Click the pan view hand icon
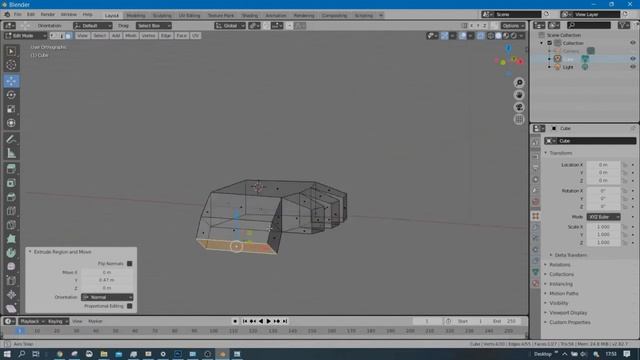The width and height of the screenshot is (640, 360). pos(519,95)
